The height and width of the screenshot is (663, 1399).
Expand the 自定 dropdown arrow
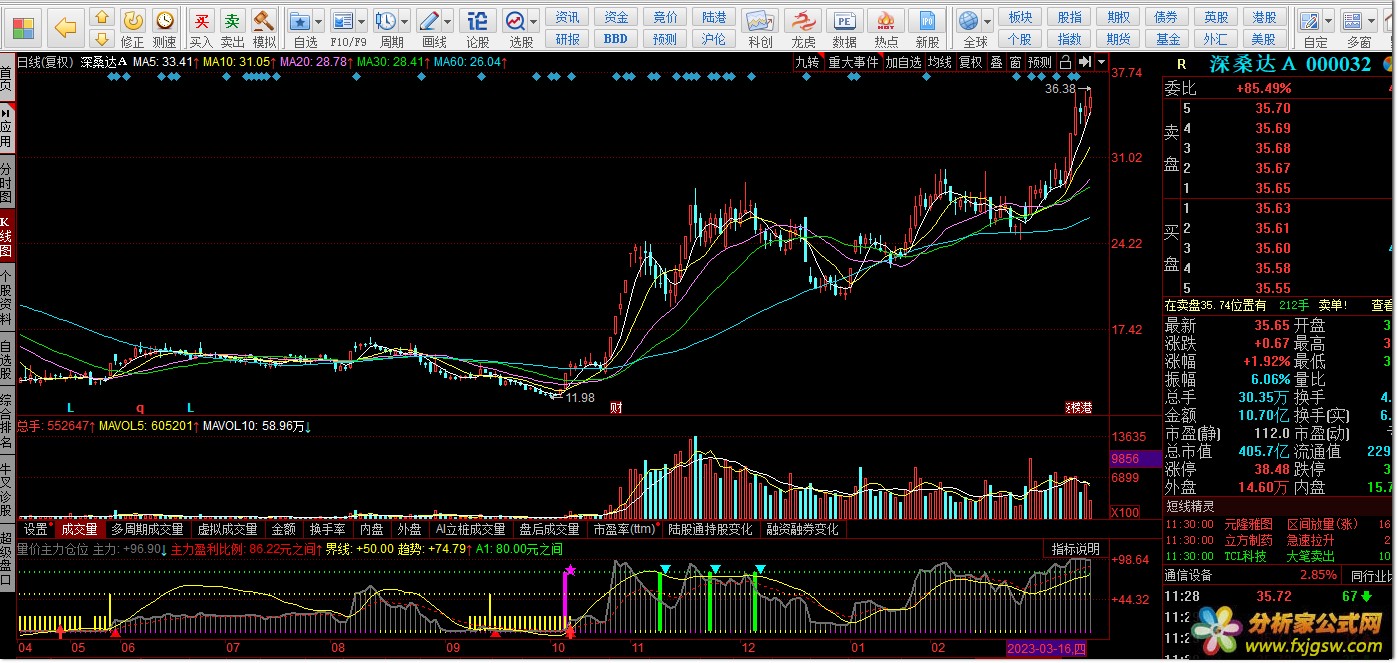click(x=1330, y=21)
